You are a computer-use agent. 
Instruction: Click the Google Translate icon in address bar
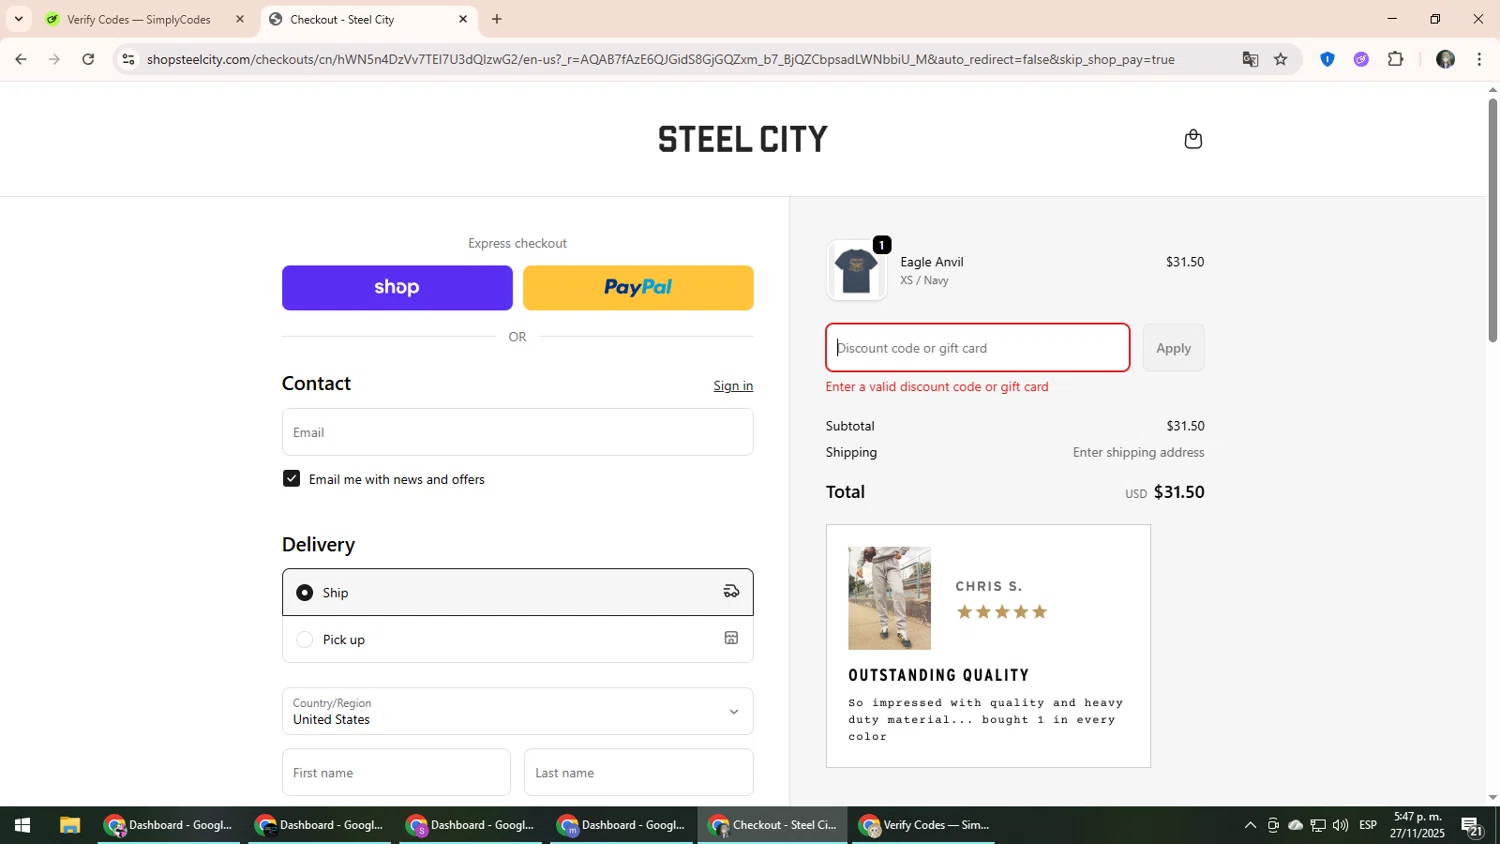coord(1250,59)
